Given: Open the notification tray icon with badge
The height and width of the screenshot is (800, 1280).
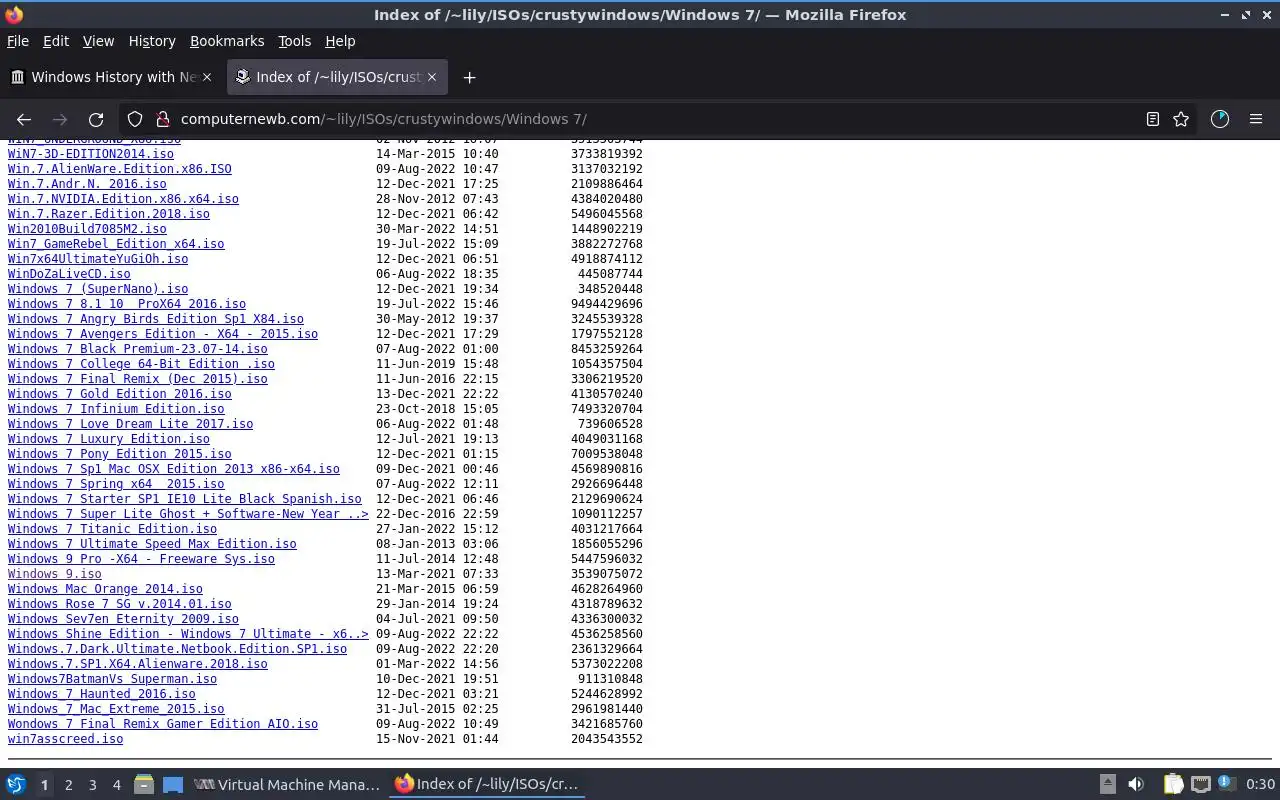Looking at the screenshot, I should coord(1227,785).
